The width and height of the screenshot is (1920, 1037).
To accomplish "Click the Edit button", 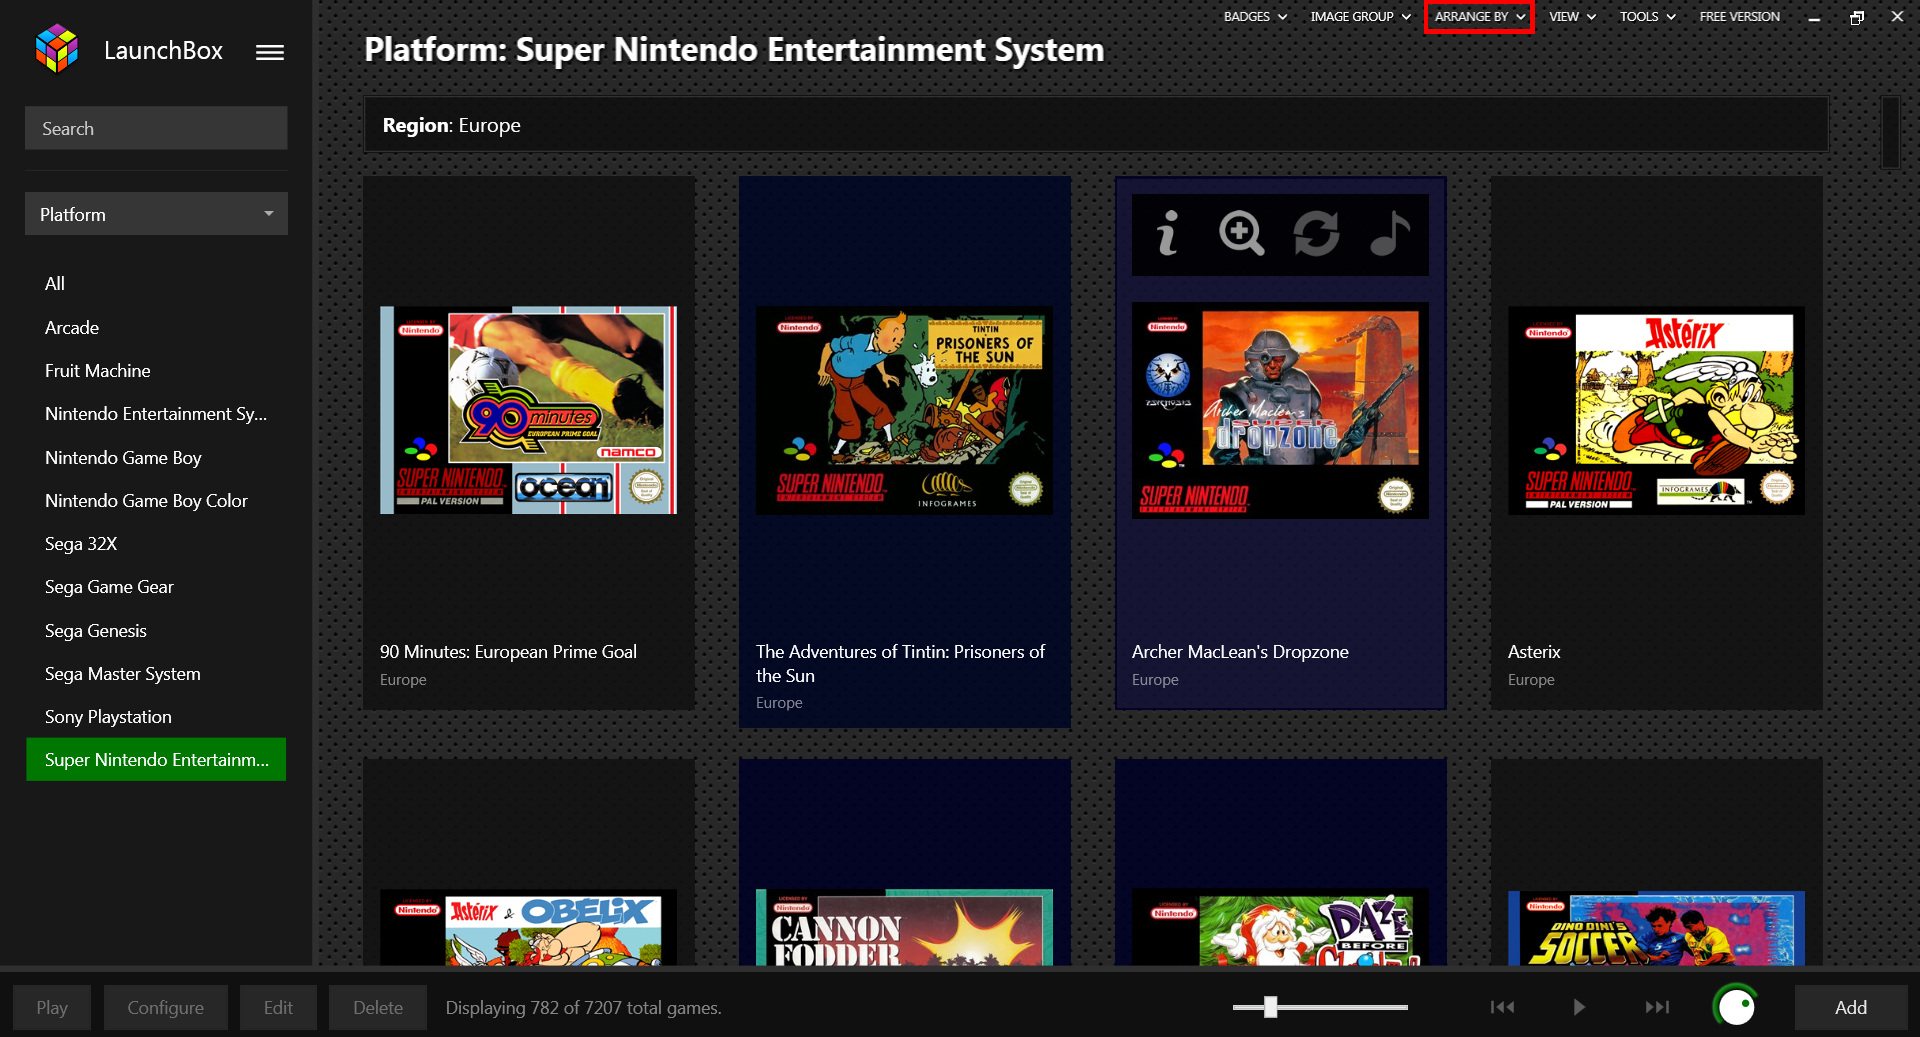I will pyautogui.click(x=278, y=1007).
